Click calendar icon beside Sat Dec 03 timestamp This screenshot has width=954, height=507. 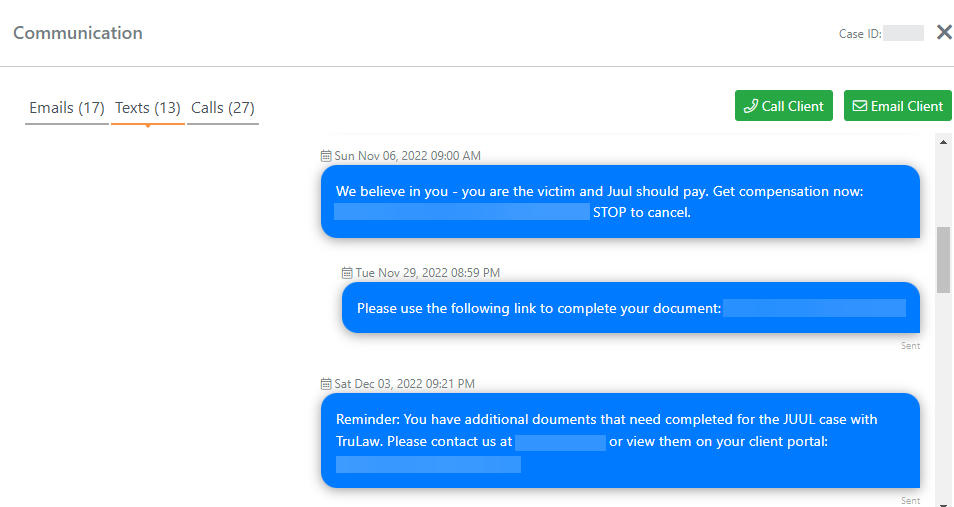tap(326, 383)
